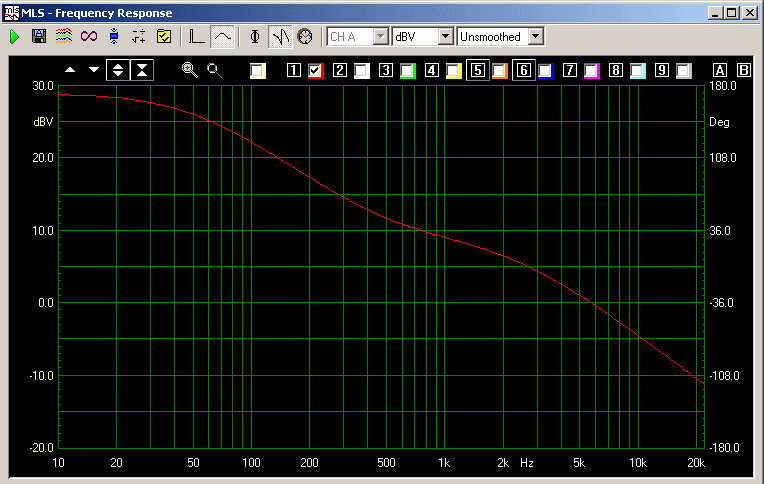This screenshot has width=764, height=484.
Task: Click the A marker button
Action: pyautogui.click(x=720, y=70)
